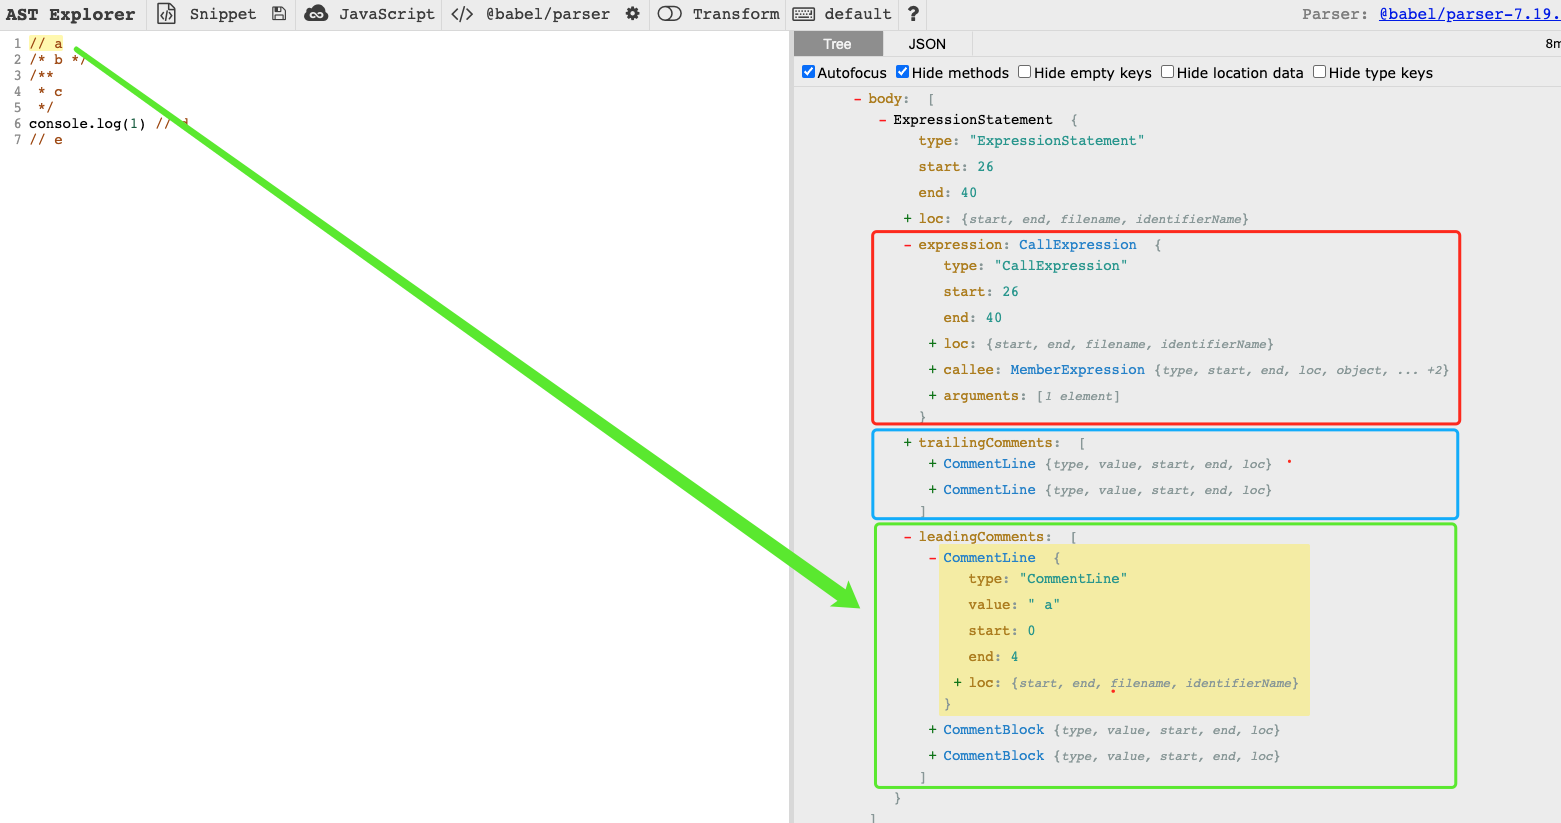Click the keyboard keymap icon
Image resolution: width=1561 pixels, height=823 pixels.
[x=804, y=14]
